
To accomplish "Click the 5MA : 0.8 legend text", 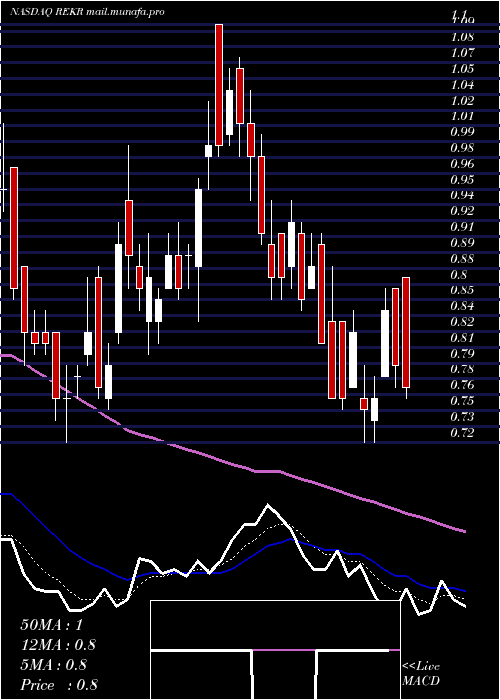I will (x=54, y=665).
